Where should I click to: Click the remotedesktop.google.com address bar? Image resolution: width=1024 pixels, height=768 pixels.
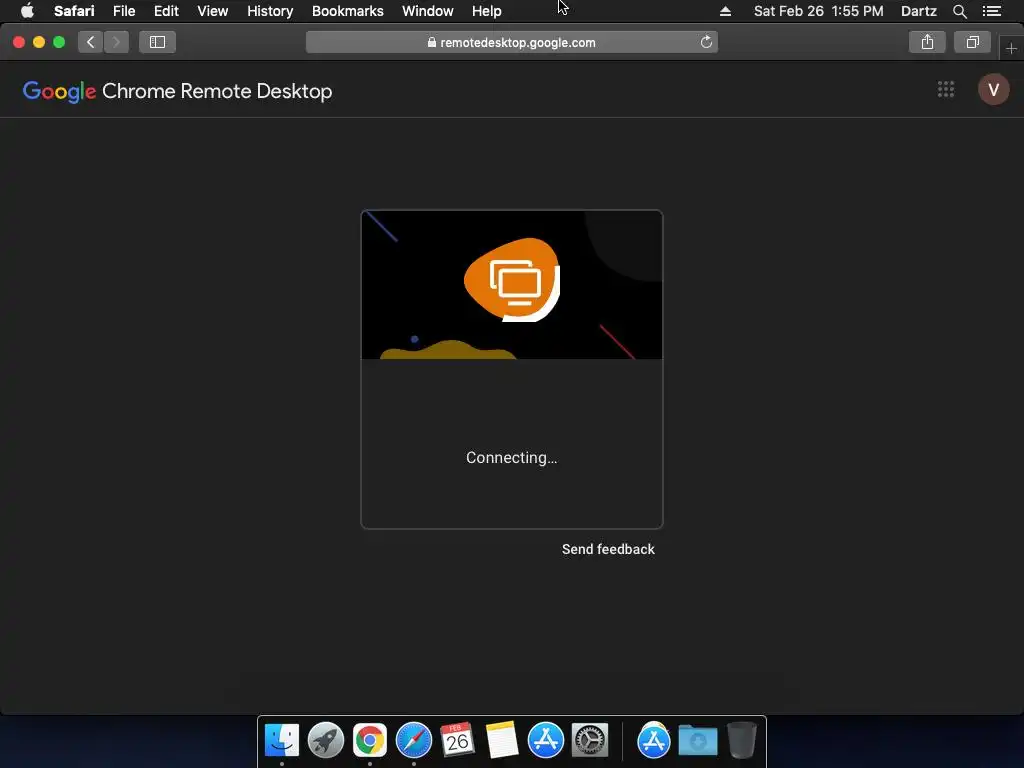click(511, 42)
